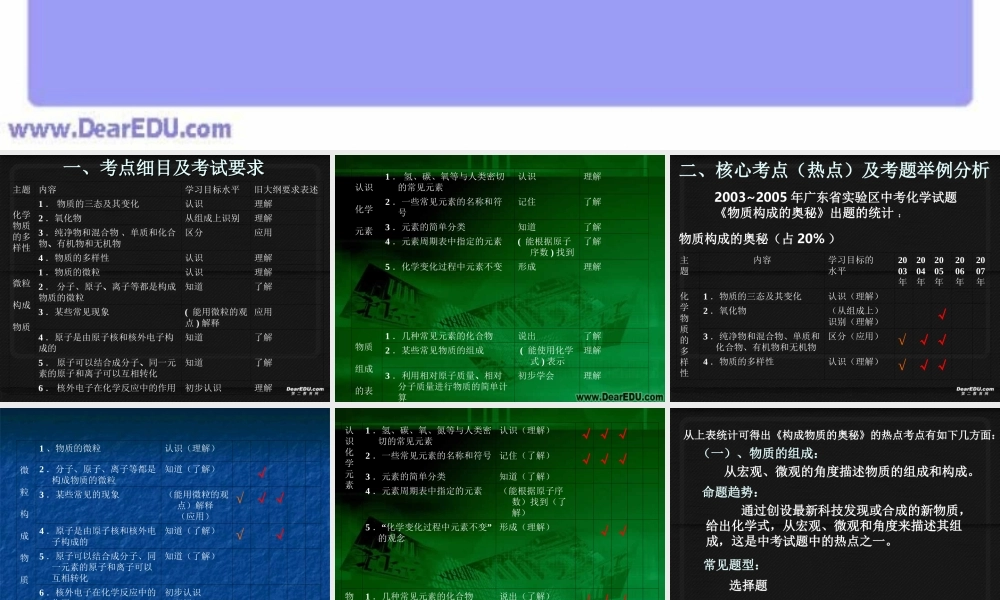This screenshot has height=600, width=1000.
Task: Open the slide titled 二、核心考点（热点）及考题举例分析
Action: [x=835, y=279]
